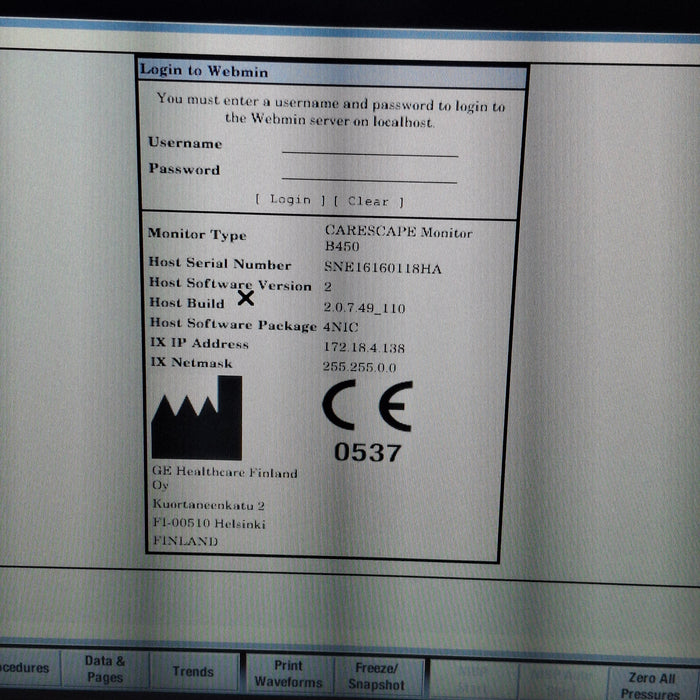Tap Zero All Pressures button

pyautogui.click(x=652, y=685)
